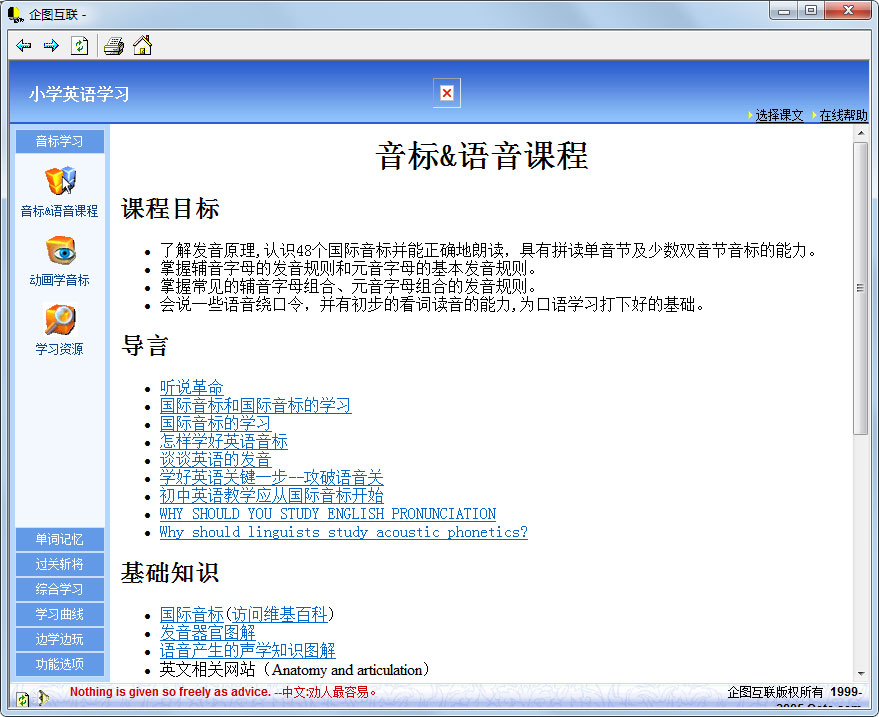Open the 音标&语音课程 sidebar icon

(x=60, y=181)
